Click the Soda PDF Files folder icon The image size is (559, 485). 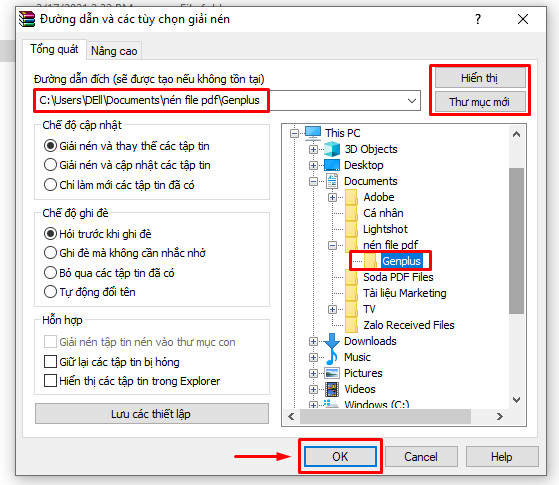point(351,277)
